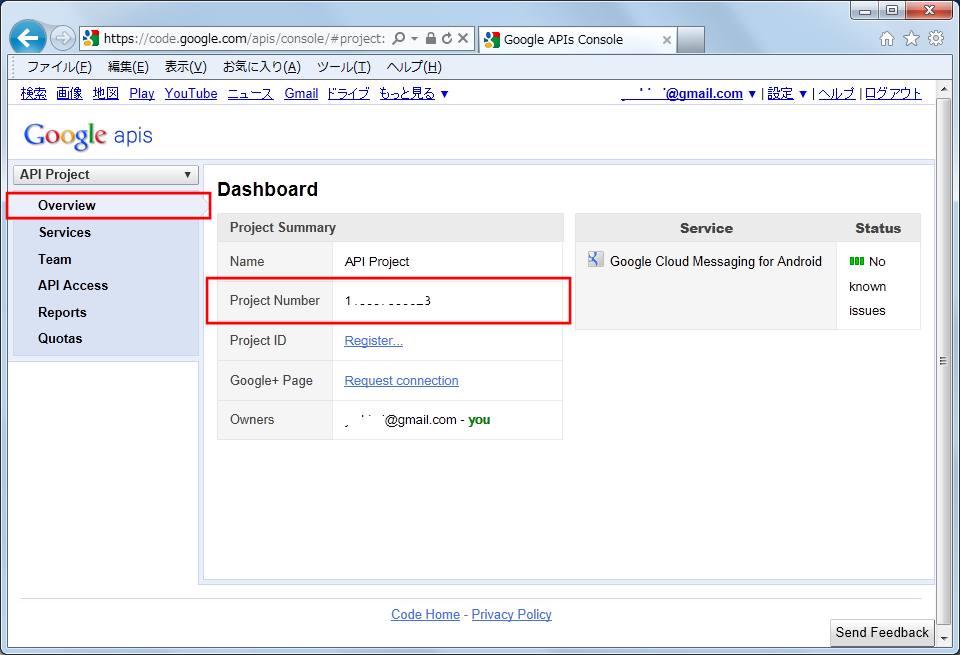Click the Send Feedback button
Screen dimensions: 960x655
coord(882,632)
